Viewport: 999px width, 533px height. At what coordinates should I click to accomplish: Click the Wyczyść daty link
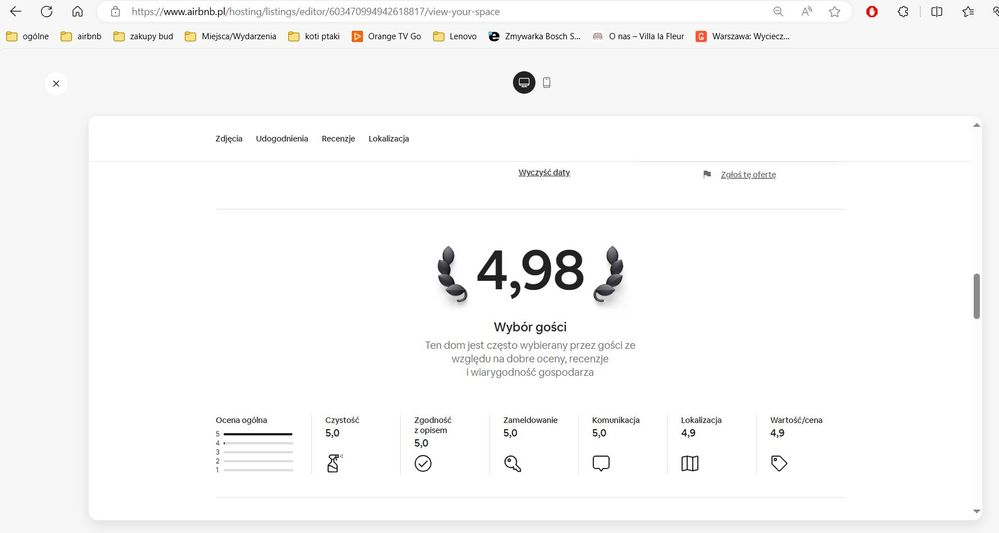[544, 173]
